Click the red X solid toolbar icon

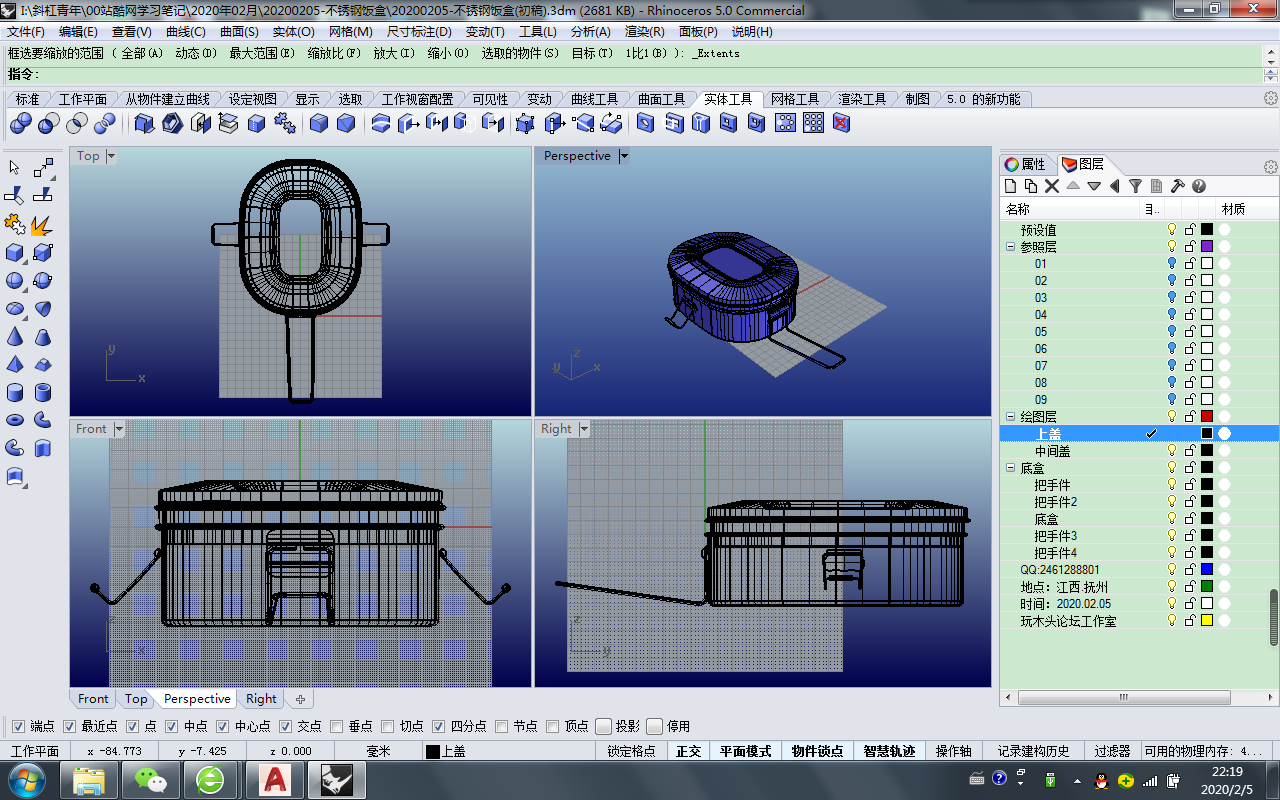coord(842,123)
